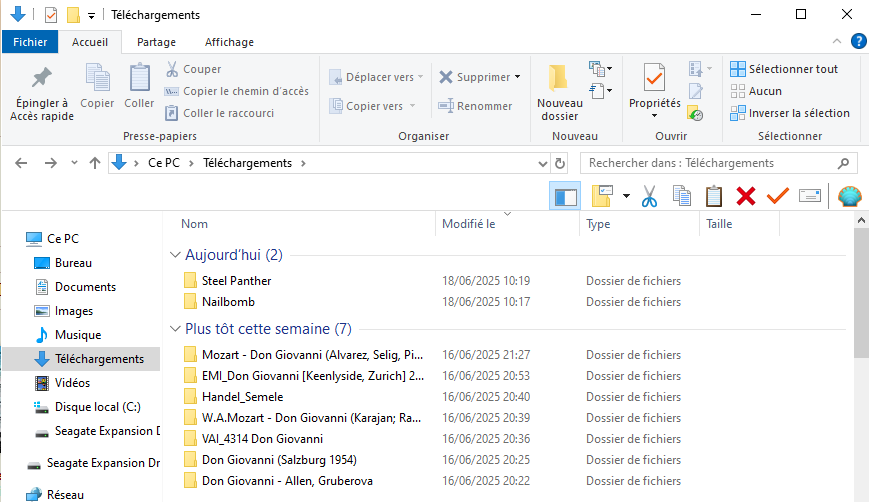Viewport: 869px width, 504px height.
Task: Toggle the navigation pane toolbar button
Action: click(565, 196)
